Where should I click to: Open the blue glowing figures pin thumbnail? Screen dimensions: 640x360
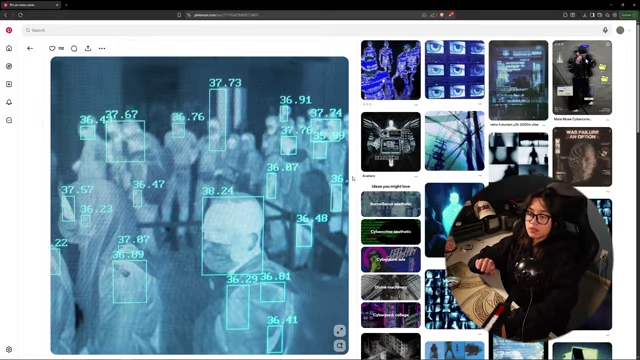point(391,70)
